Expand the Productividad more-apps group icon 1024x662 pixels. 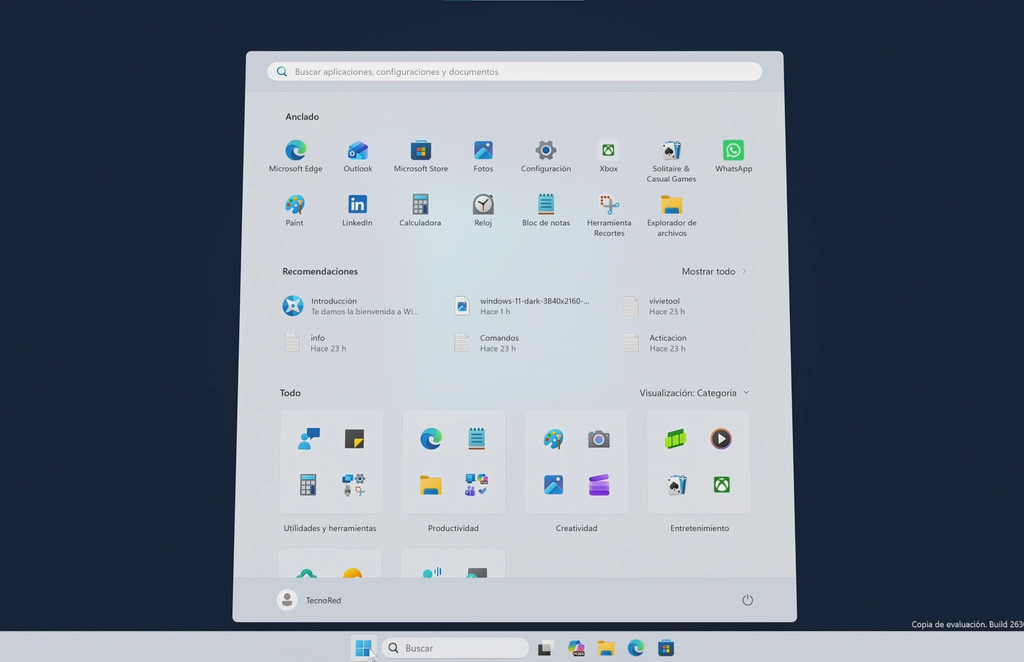[x=477, y=485]
